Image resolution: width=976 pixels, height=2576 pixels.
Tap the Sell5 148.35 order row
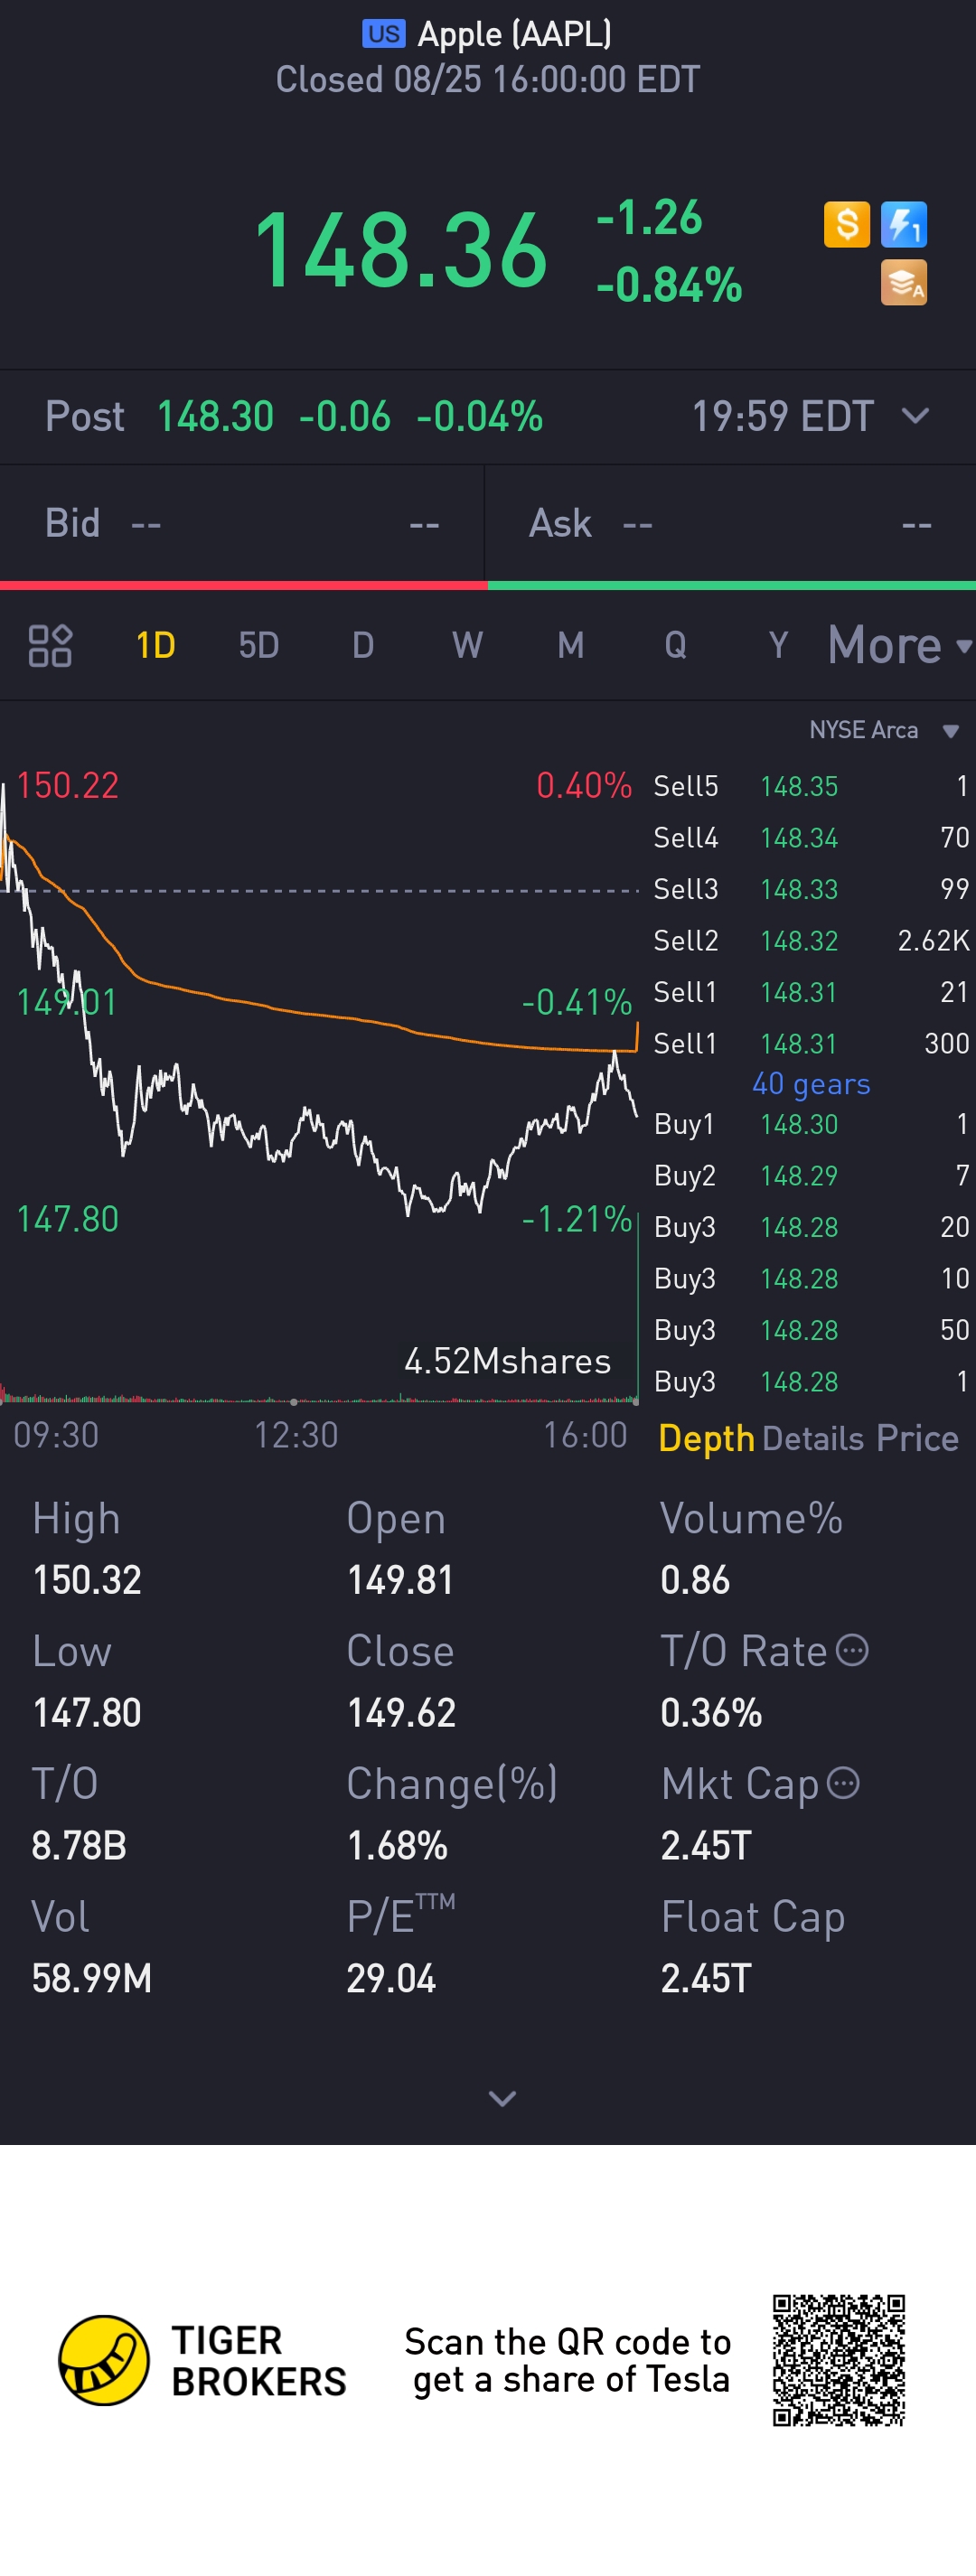click(x=811, y=786)
